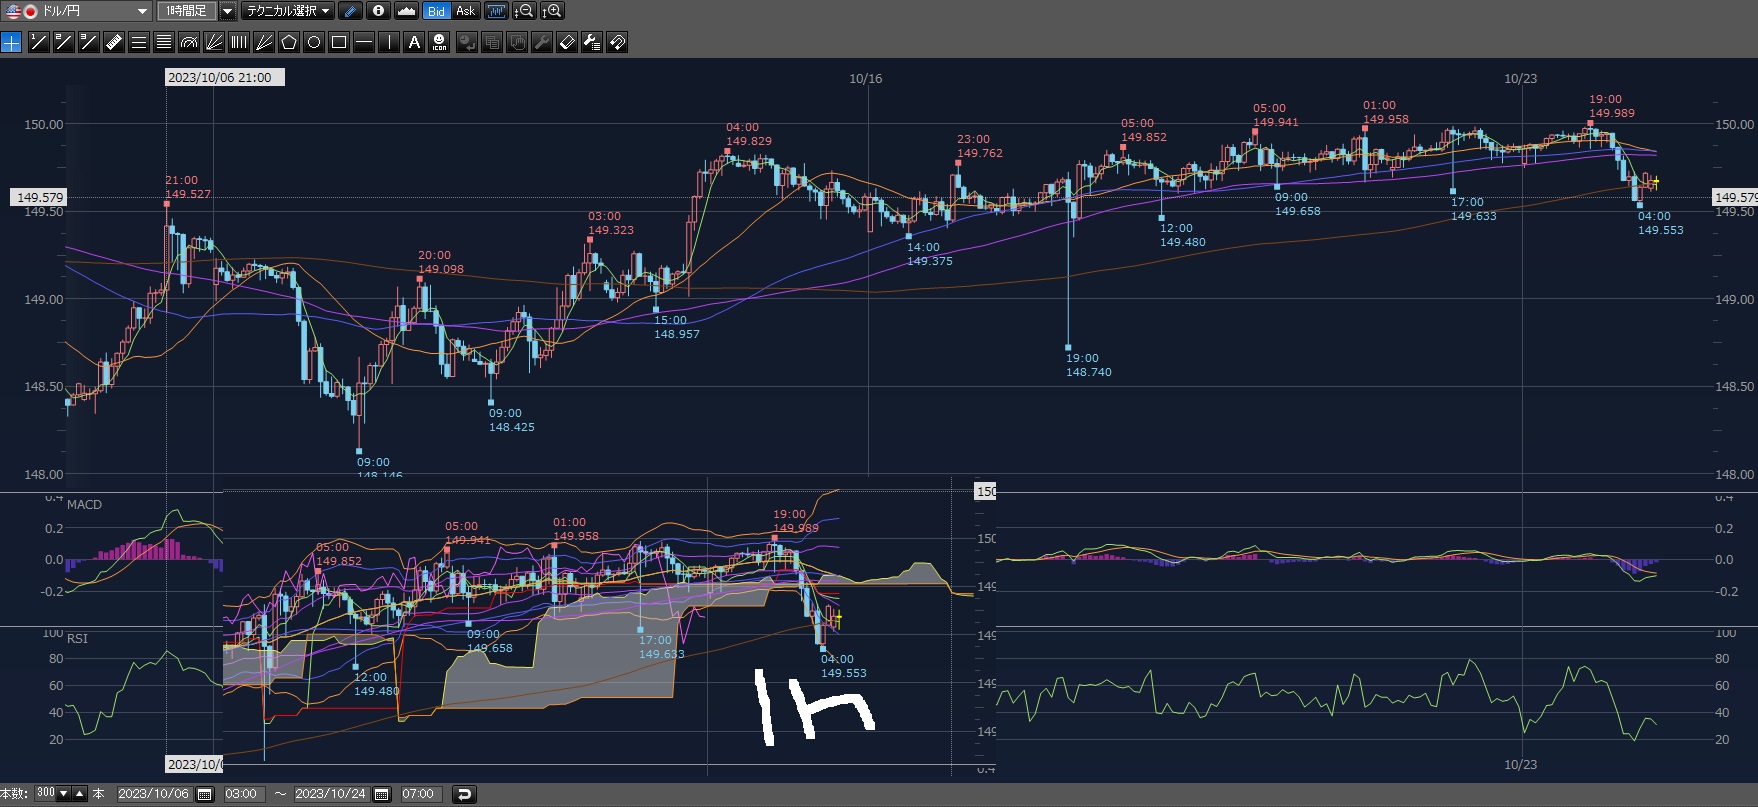Choose the pentagon shape drawing tool
The image size is (1758, 807).
click(x=289, y=42)
